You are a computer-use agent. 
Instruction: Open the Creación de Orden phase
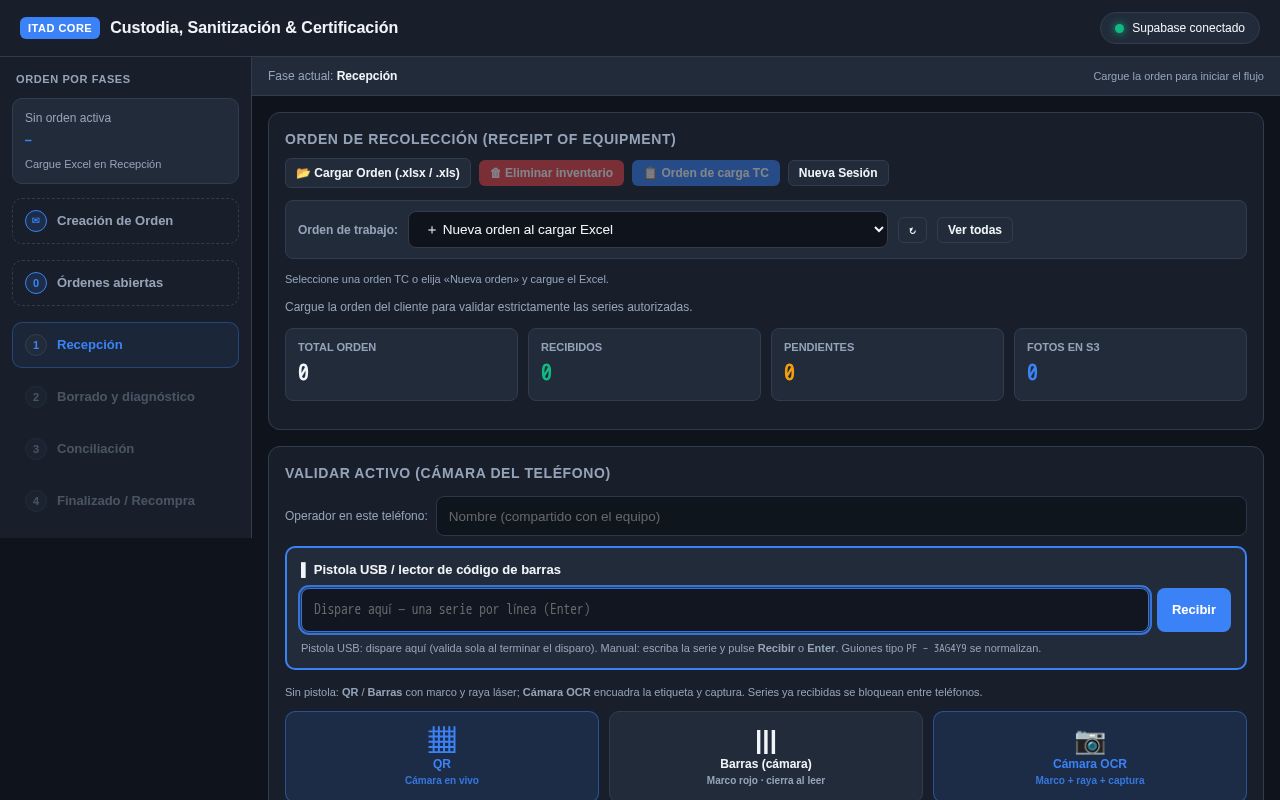[x=126, y=221]
